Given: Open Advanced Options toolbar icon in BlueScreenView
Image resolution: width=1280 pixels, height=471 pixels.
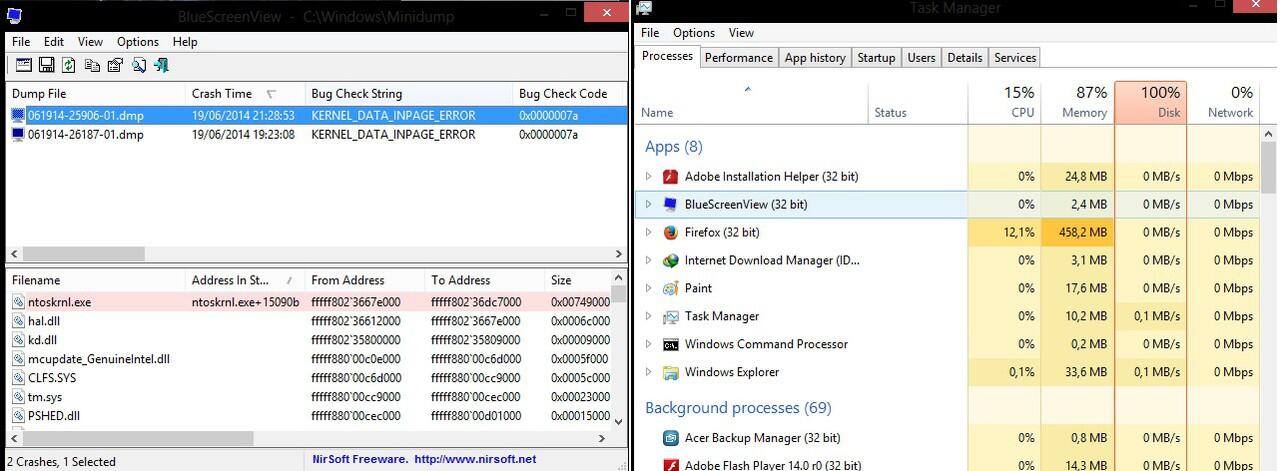Looking at the screenshot, I should tap(24, 65).
